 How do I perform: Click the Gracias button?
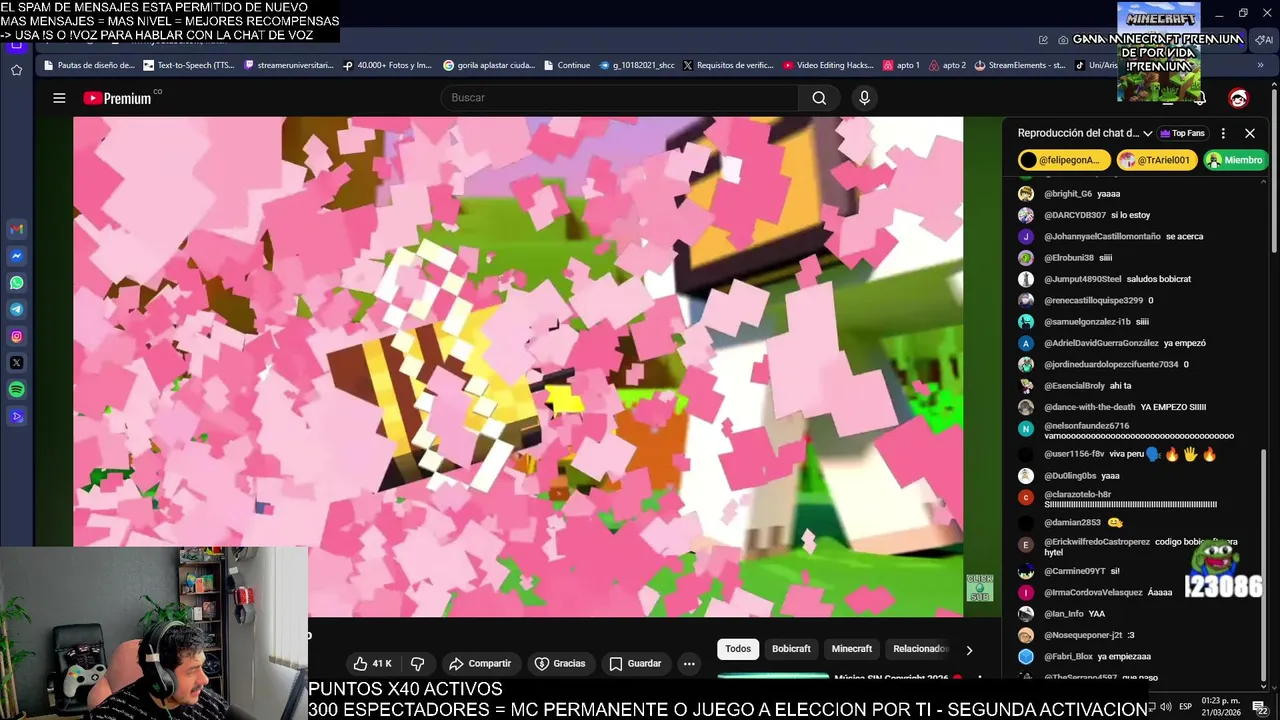(x=560, y=663)
